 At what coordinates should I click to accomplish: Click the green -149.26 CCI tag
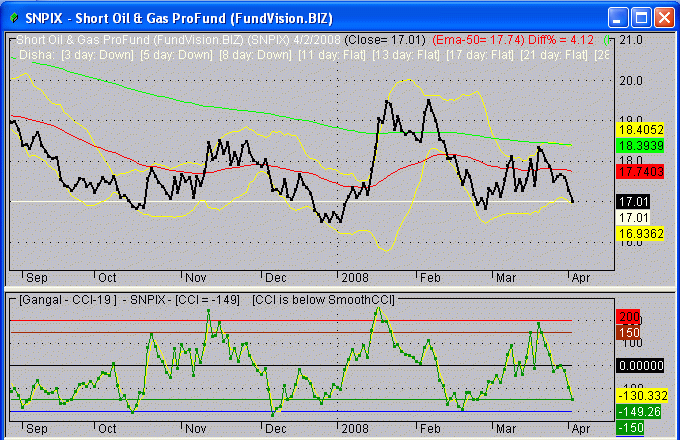tap(639, 412)
